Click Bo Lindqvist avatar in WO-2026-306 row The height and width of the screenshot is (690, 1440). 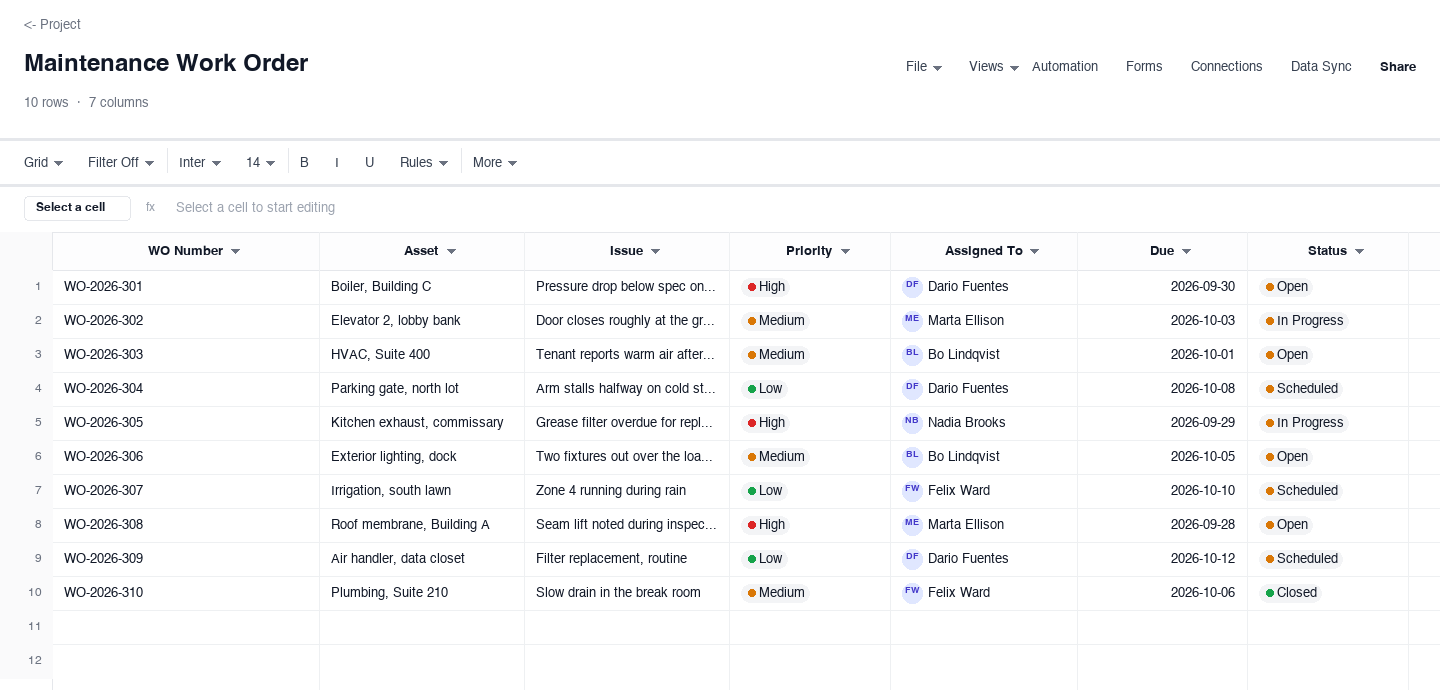[912, 456]
